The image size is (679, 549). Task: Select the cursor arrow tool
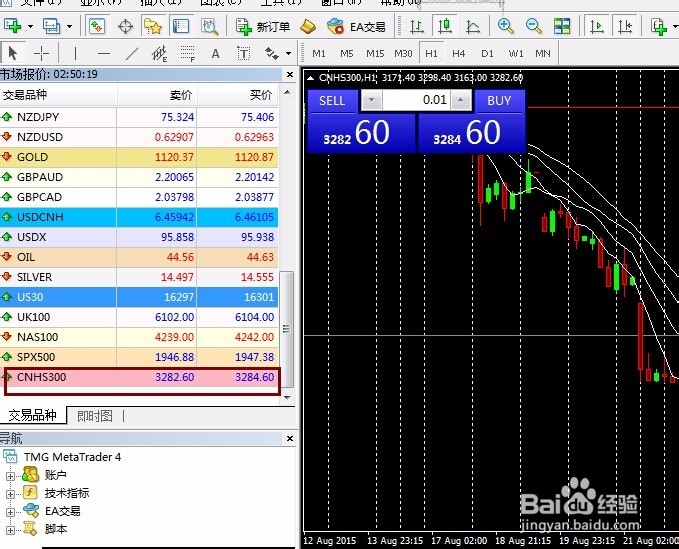pyautogui.click(x=13, y=53)
